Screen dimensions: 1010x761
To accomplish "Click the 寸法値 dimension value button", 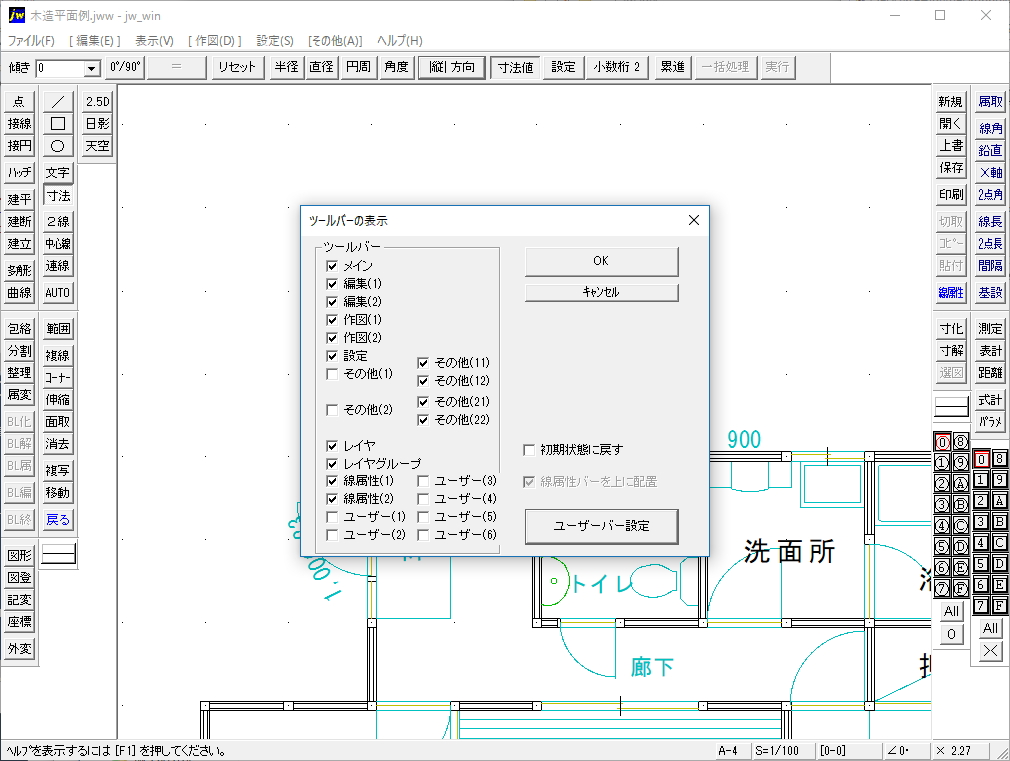I will pos(515,67).
